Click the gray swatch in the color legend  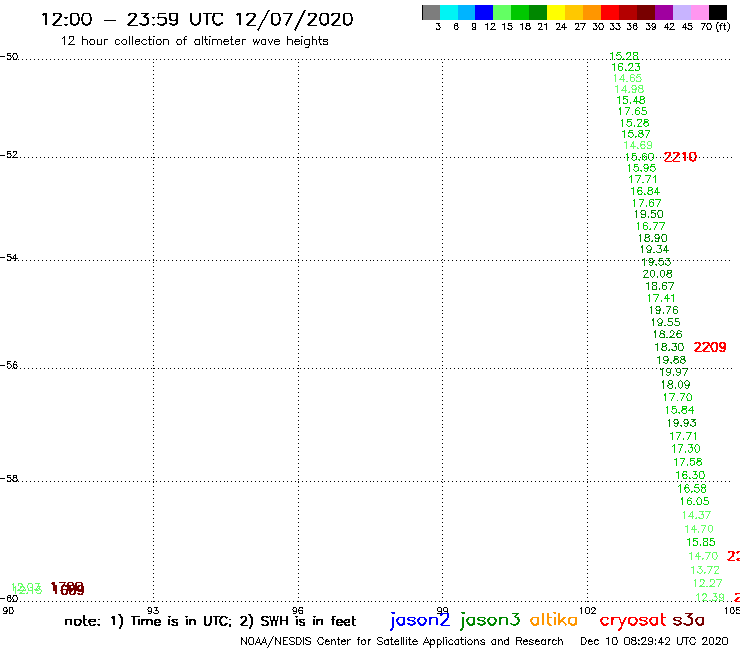coord(431,12)
